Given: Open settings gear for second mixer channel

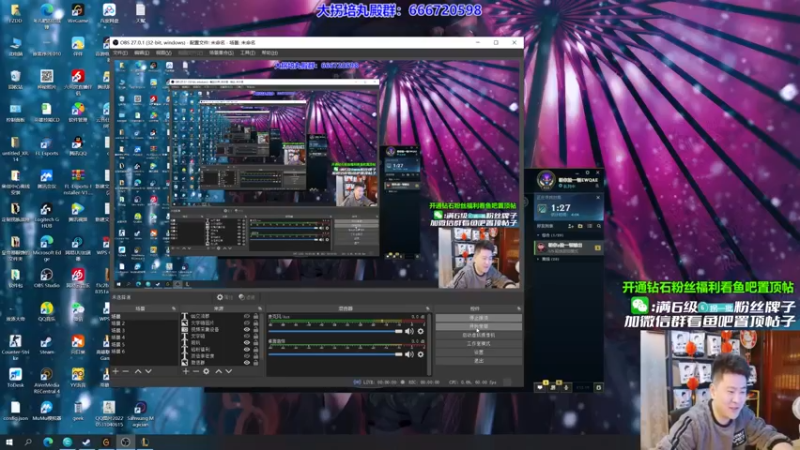Looking at the screenshot, I should click(x=420, y=354).
